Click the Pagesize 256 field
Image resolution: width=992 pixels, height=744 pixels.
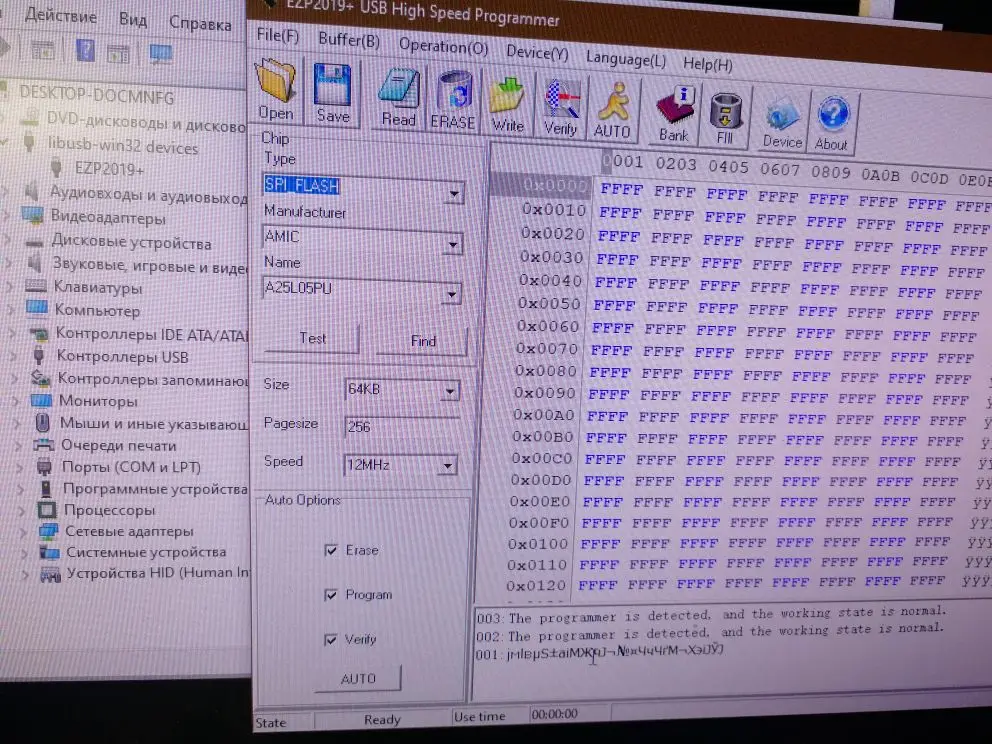tap(401, 427)
